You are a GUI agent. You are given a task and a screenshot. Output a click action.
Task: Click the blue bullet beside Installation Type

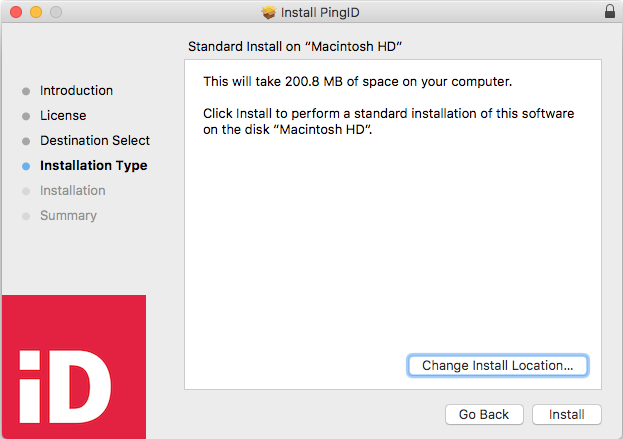click(26, 166)
